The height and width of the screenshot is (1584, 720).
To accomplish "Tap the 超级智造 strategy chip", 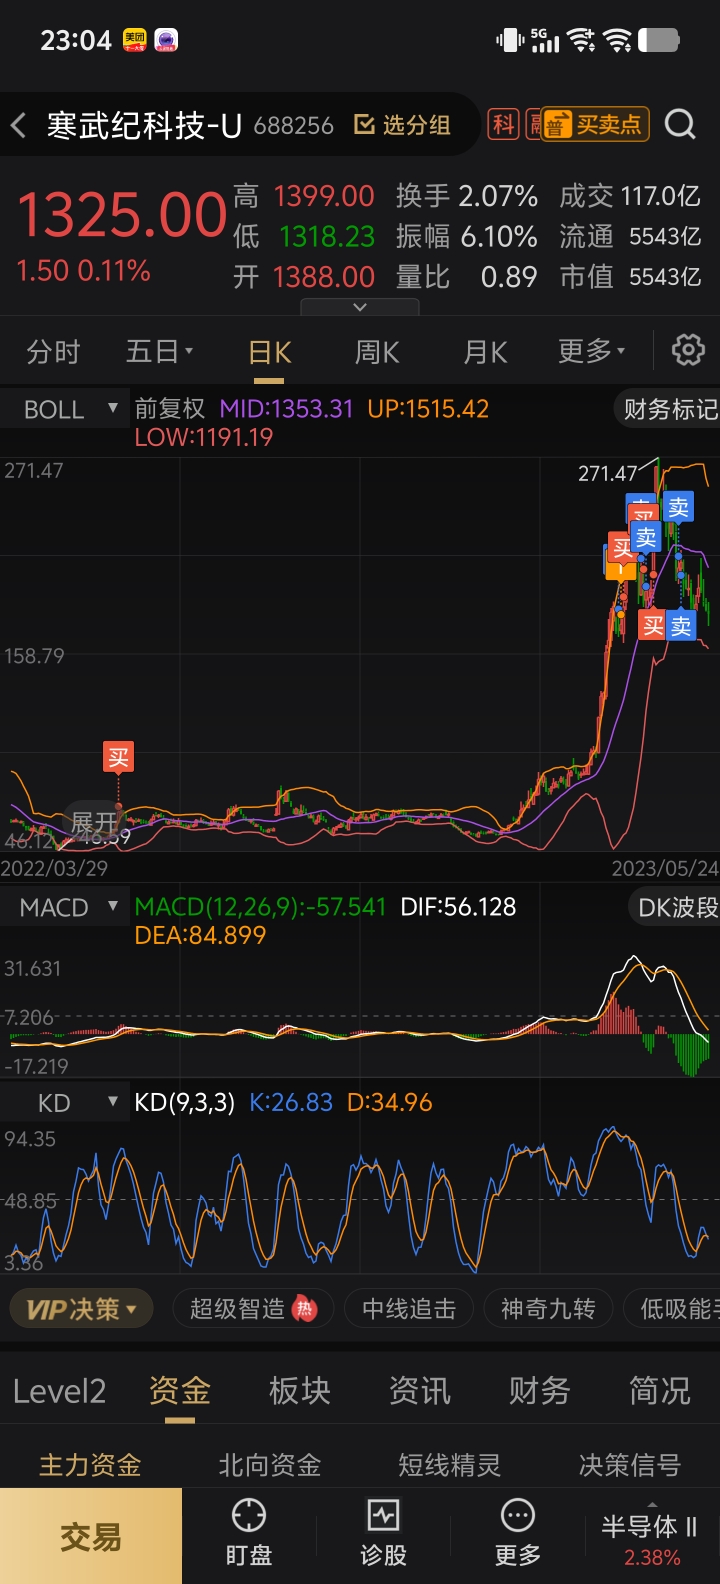I will coord(254,1308).
